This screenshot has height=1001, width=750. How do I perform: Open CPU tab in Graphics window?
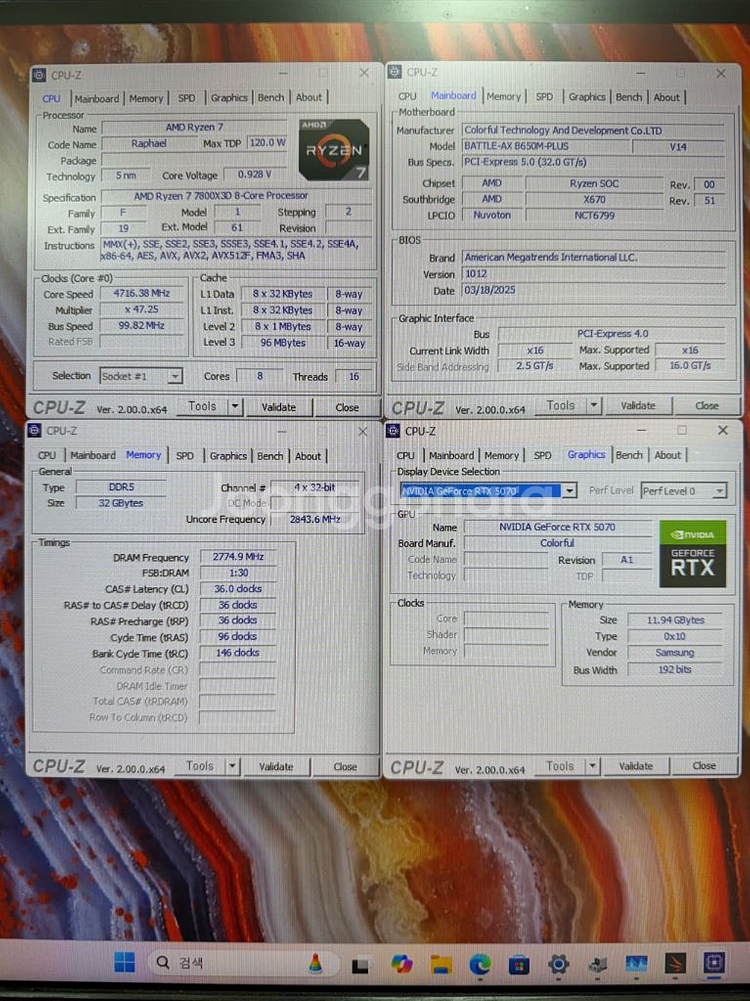(x=405, y=455)
